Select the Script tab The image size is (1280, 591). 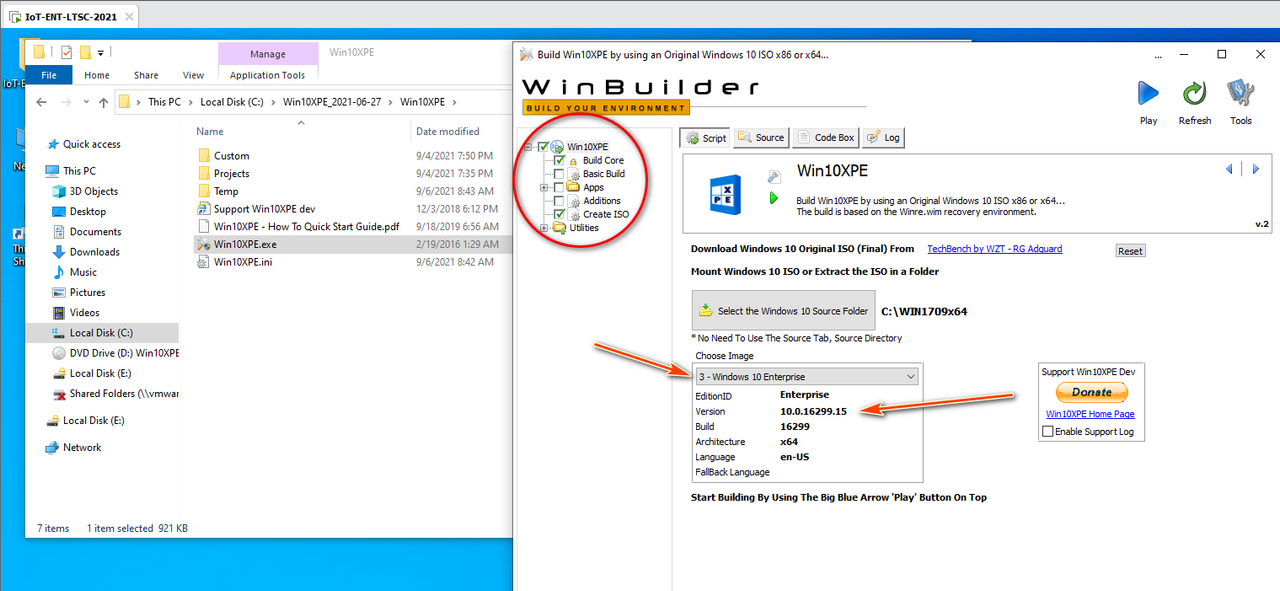coord(705,138)
